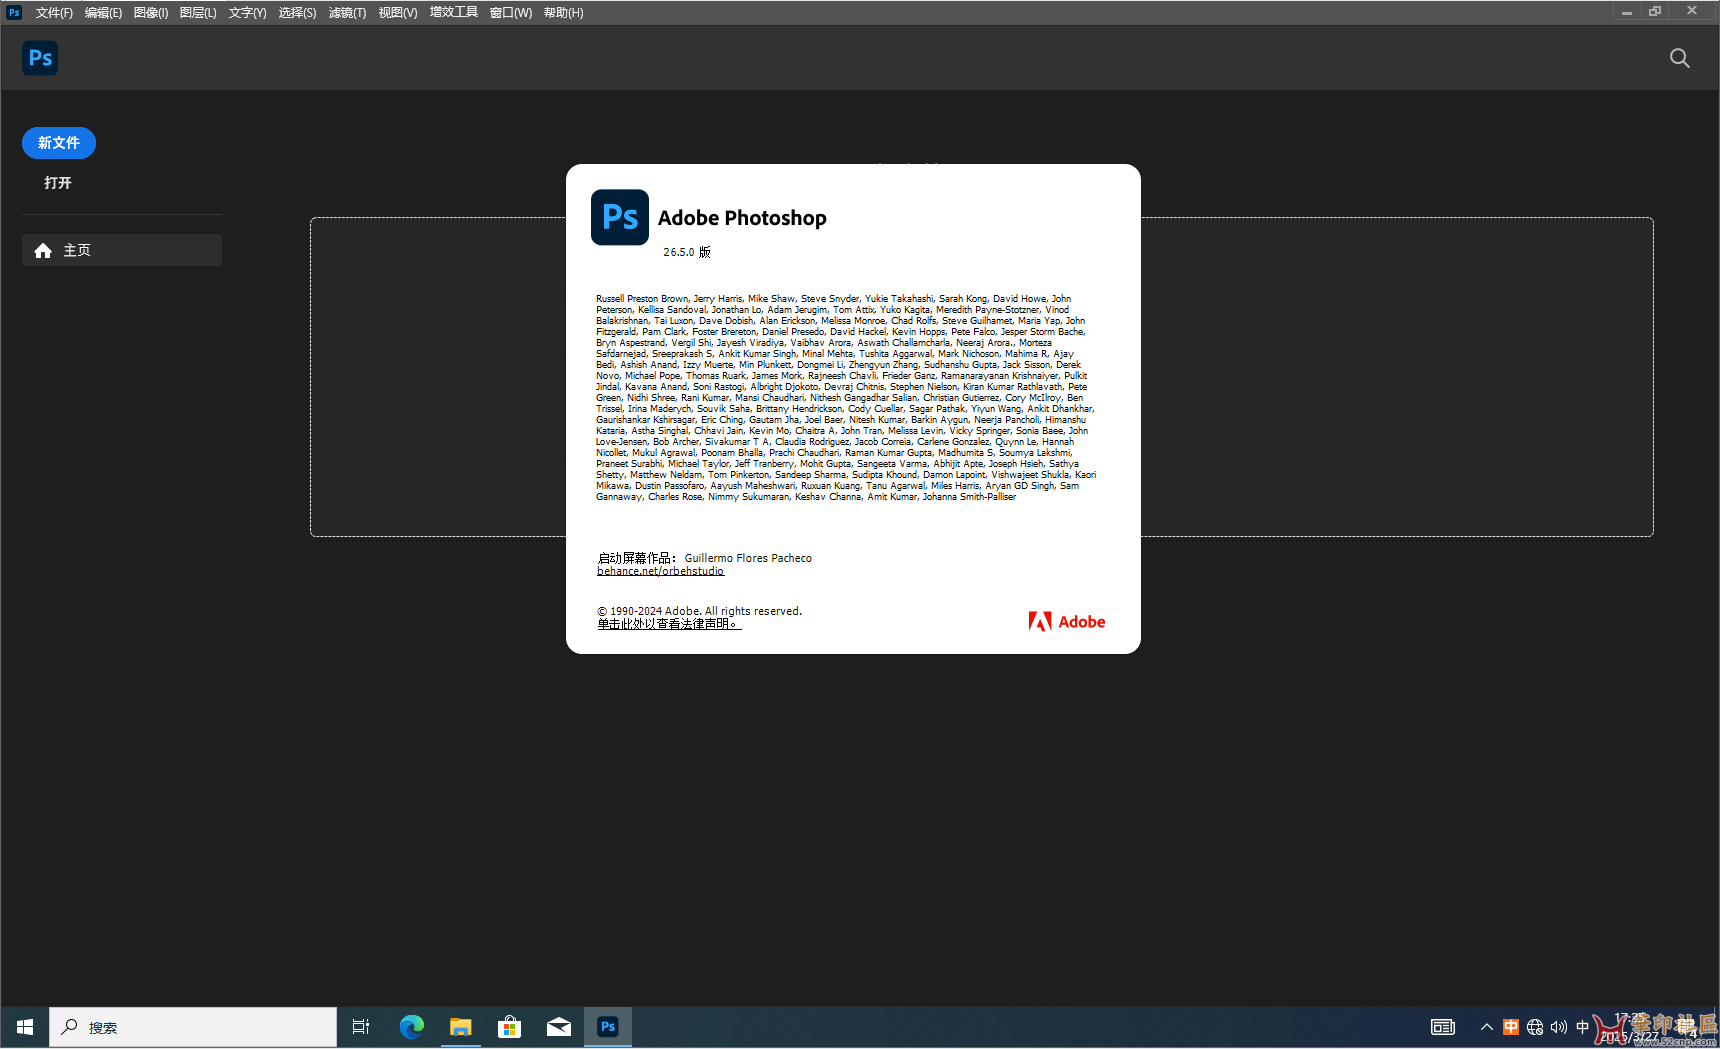
Task: Open the 编辑(E) menu
Action: [x=103, y=13]
